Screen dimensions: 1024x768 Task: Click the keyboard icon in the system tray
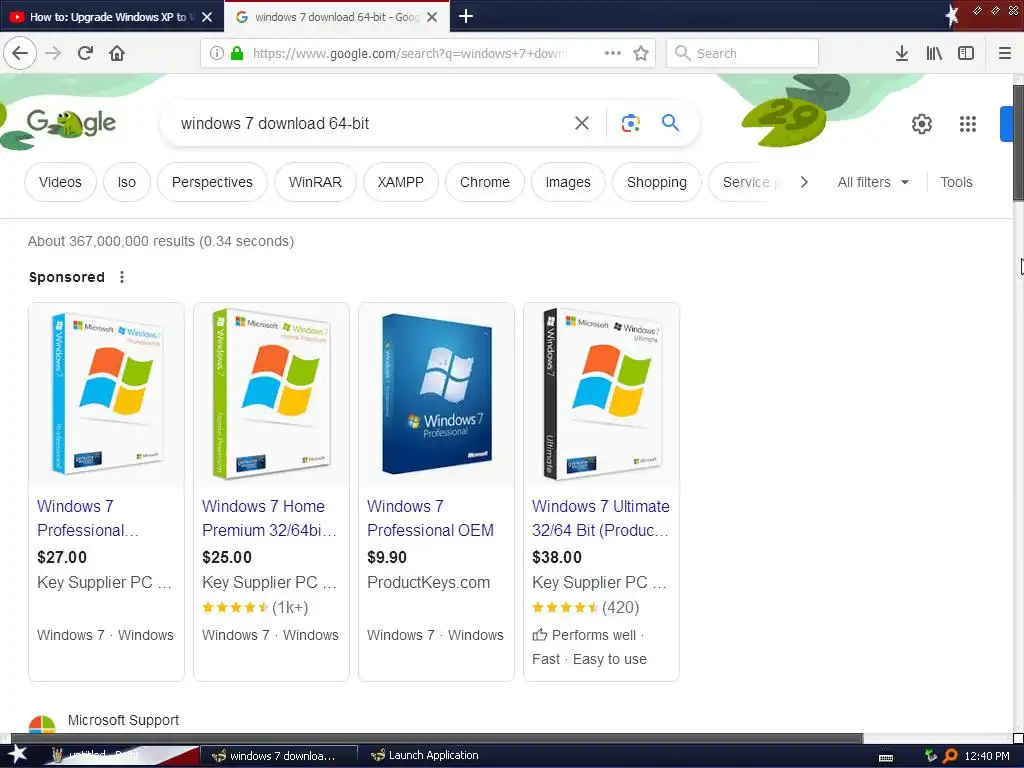click(886, 757)
